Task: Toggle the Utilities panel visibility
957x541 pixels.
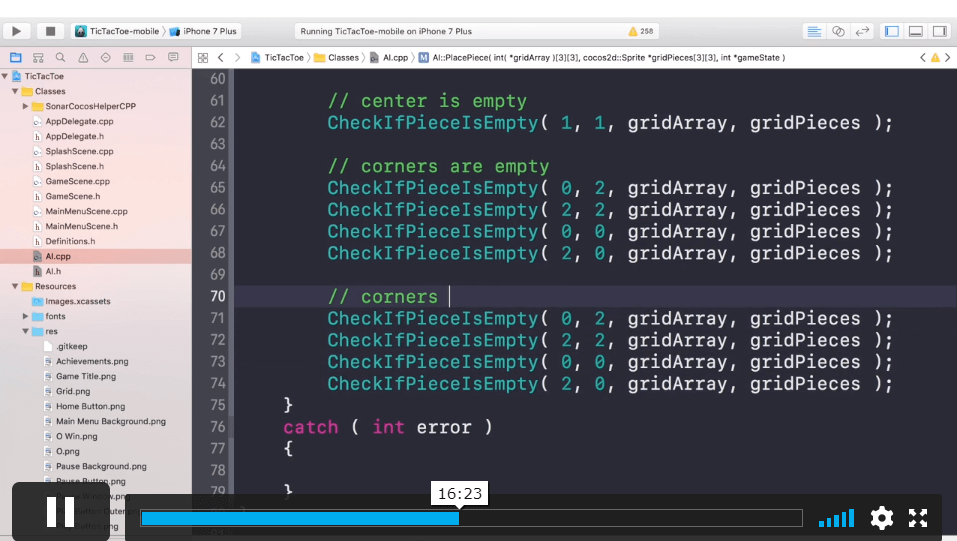Action: (939, 31)
